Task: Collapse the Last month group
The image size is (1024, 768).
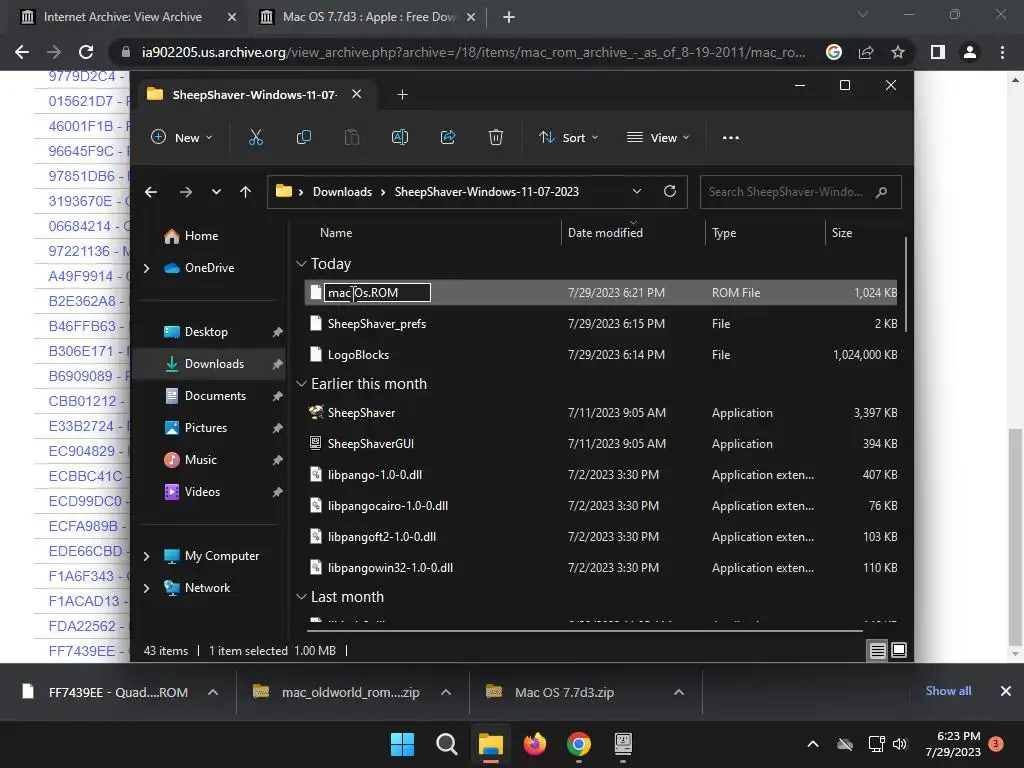Action: (x=301, y=597)
